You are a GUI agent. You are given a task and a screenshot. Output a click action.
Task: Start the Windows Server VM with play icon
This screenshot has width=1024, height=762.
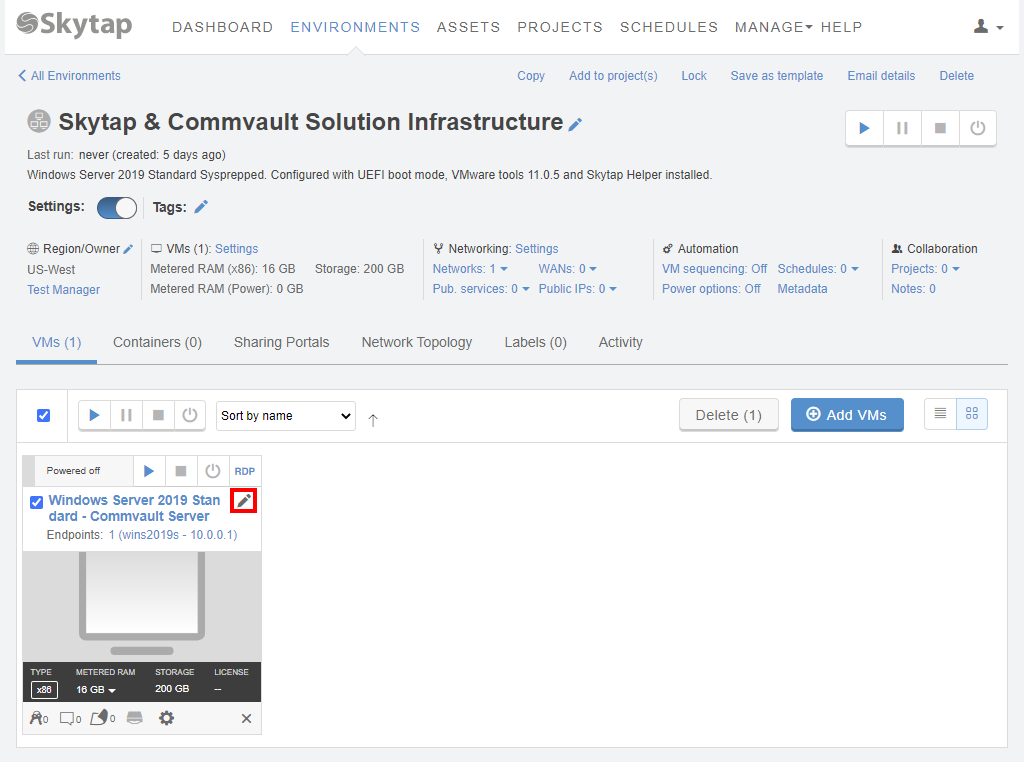click(x=149, y=471)
